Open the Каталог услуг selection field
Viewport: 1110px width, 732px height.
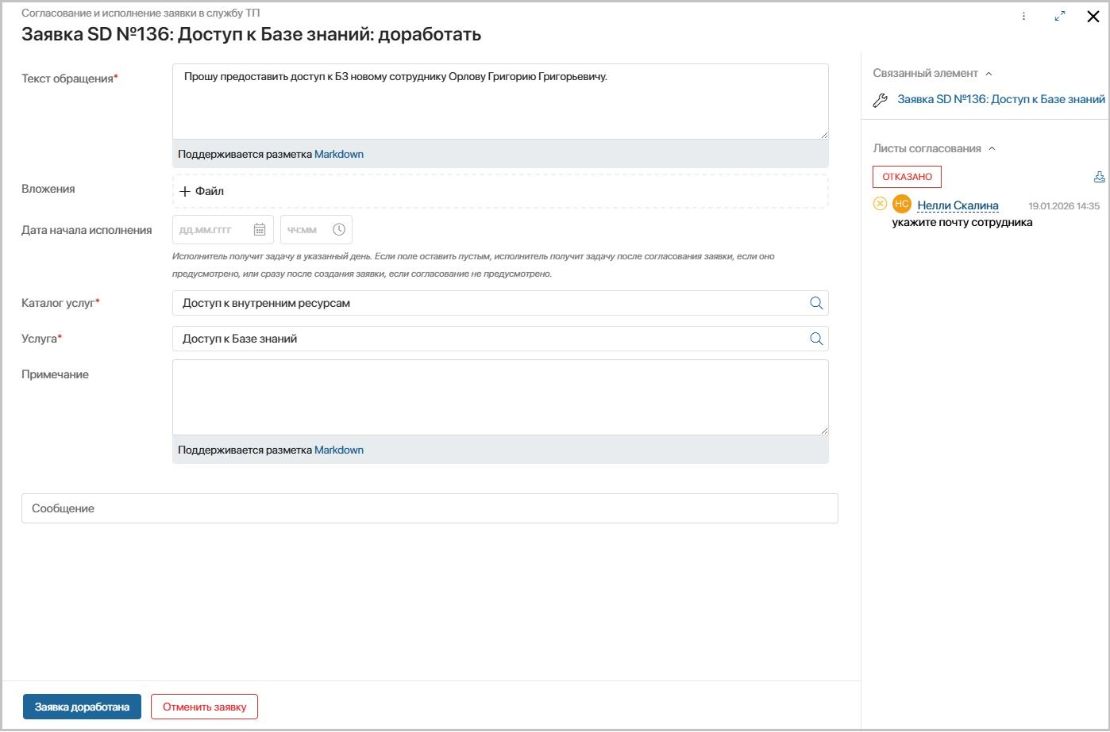[500, 303]
